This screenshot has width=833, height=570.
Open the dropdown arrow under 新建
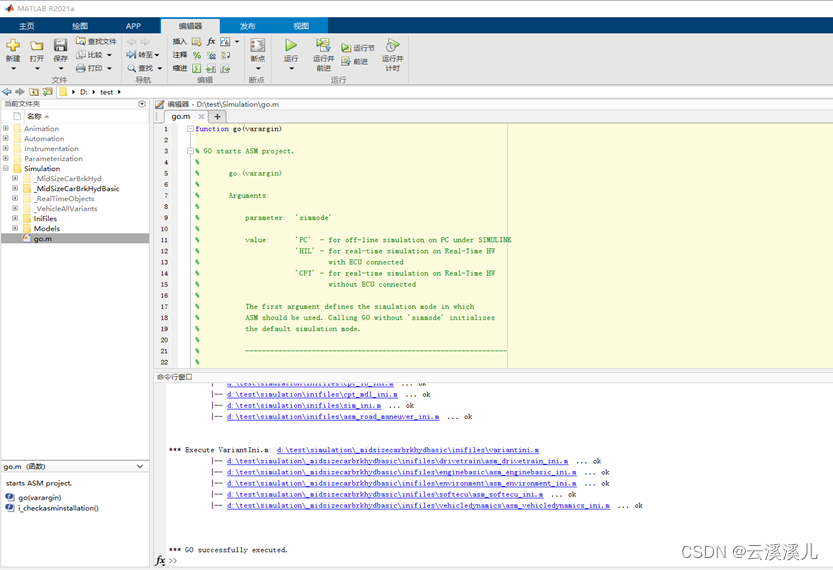(x=13, y=69)
